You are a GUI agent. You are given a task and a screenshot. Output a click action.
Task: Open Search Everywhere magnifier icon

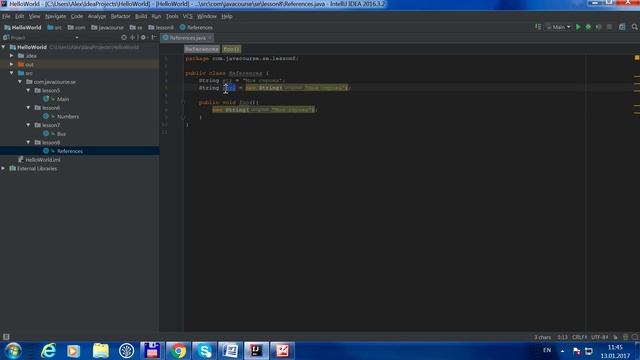[x=635, y=27]
